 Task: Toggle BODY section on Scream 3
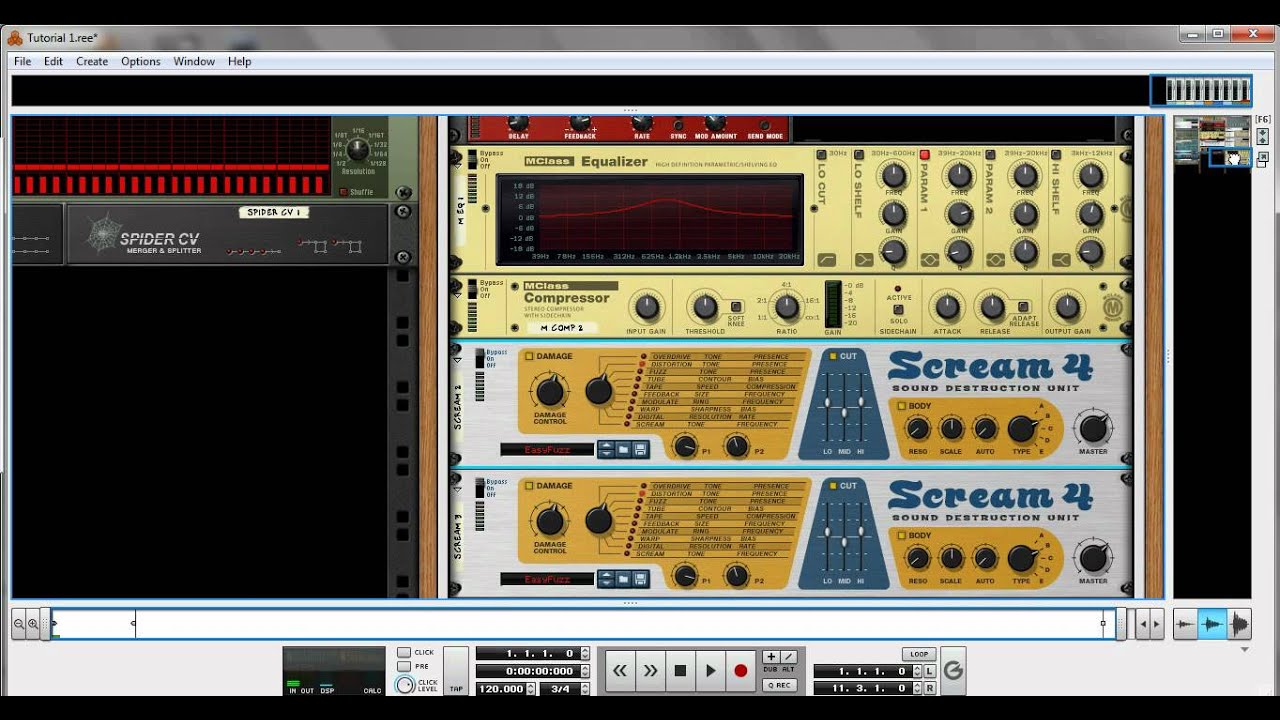click(x=901, y=536)
